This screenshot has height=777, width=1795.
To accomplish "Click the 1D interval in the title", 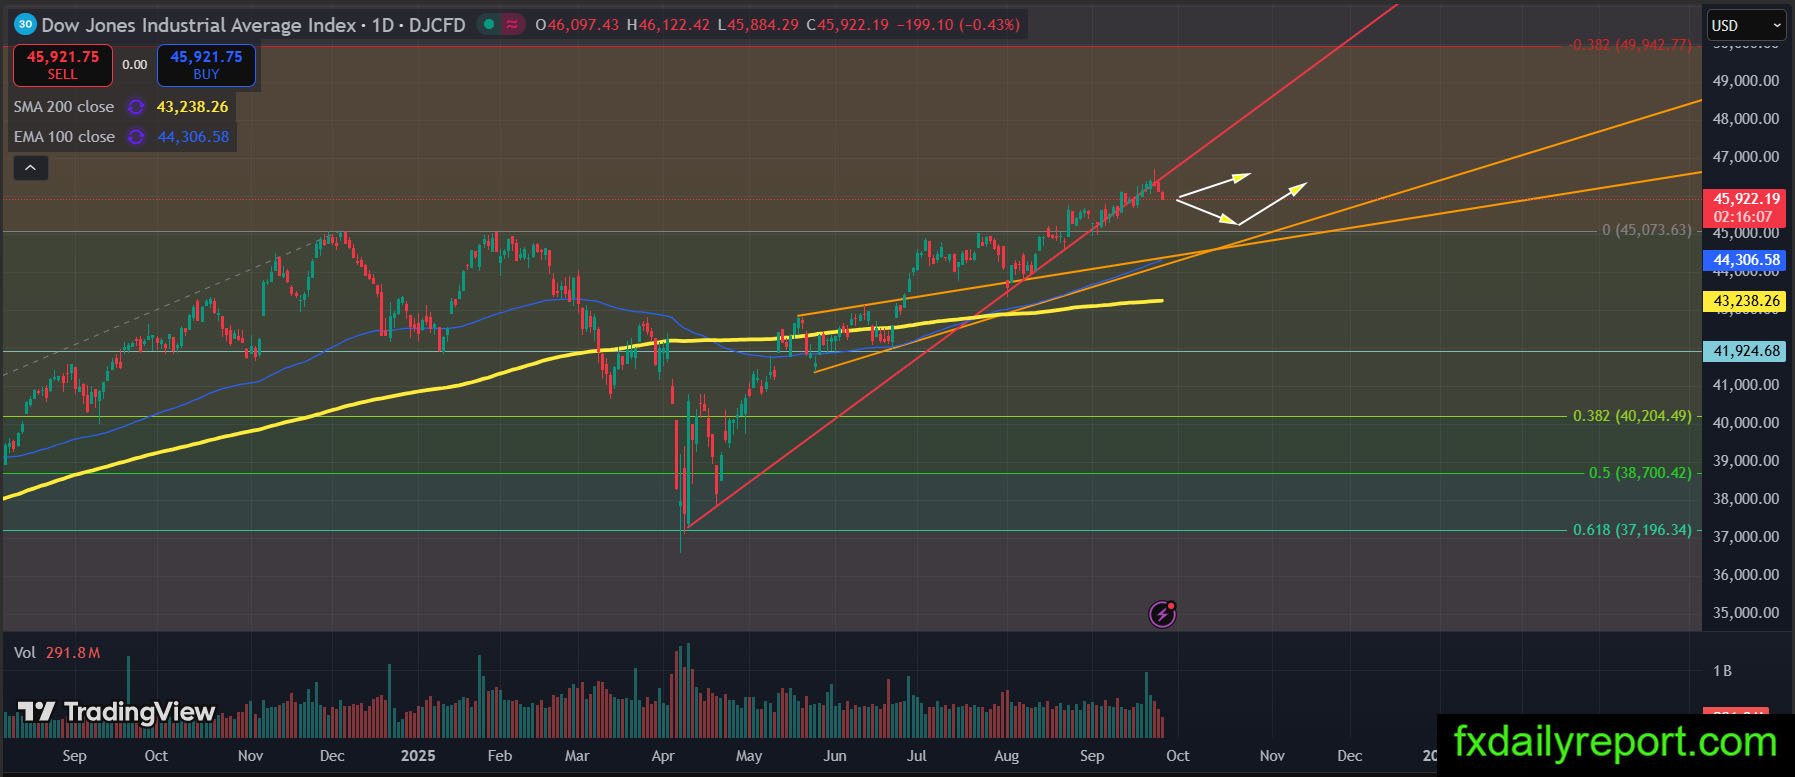I will 382,25.
